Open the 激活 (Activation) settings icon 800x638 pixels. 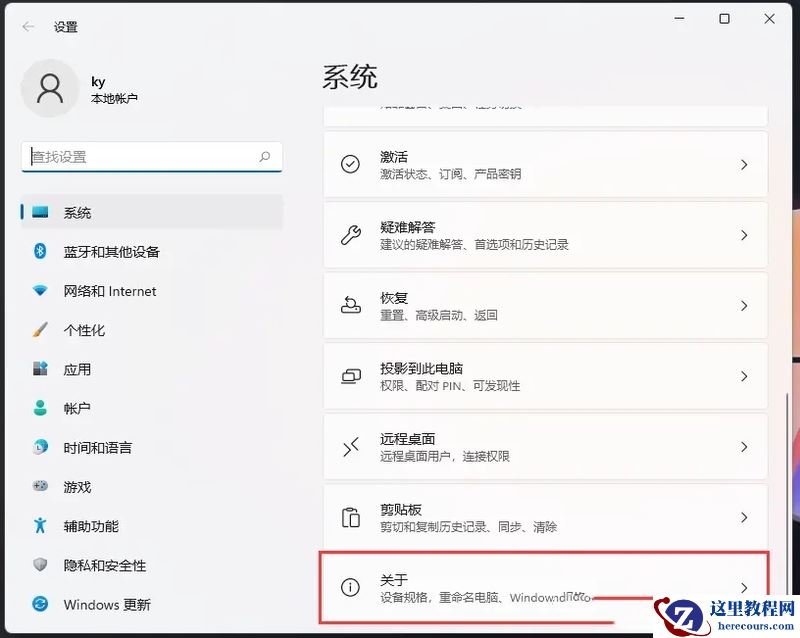click(x=350, y=163)
